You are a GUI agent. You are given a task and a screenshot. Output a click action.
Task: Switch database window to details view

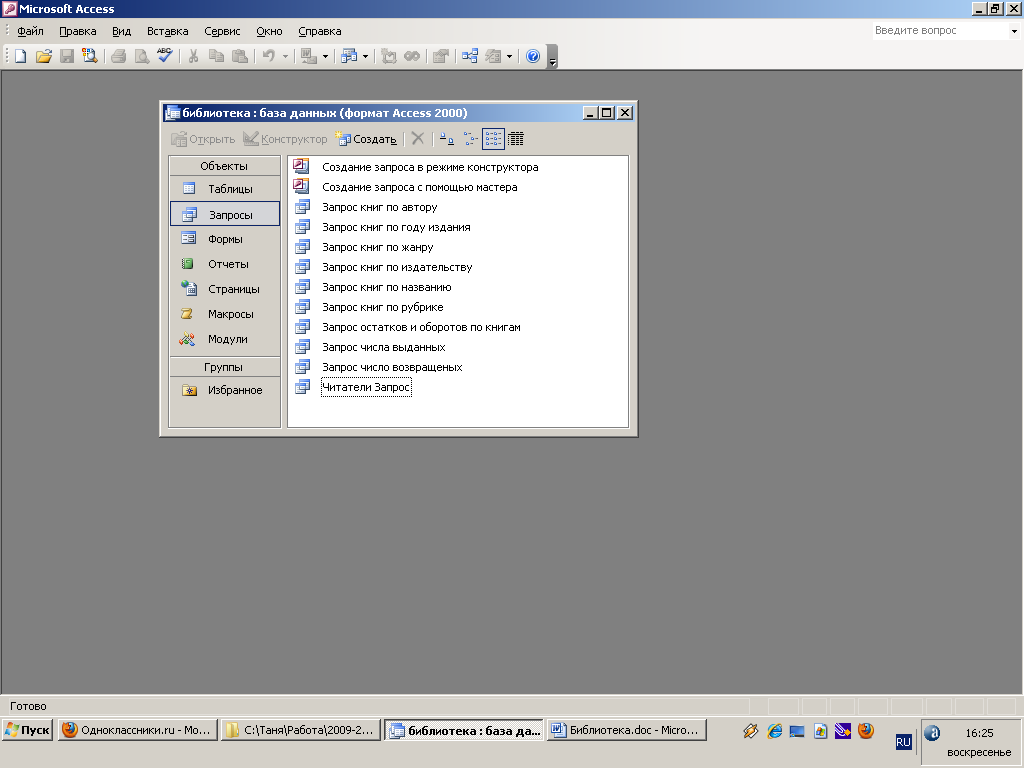click(516, 138)
